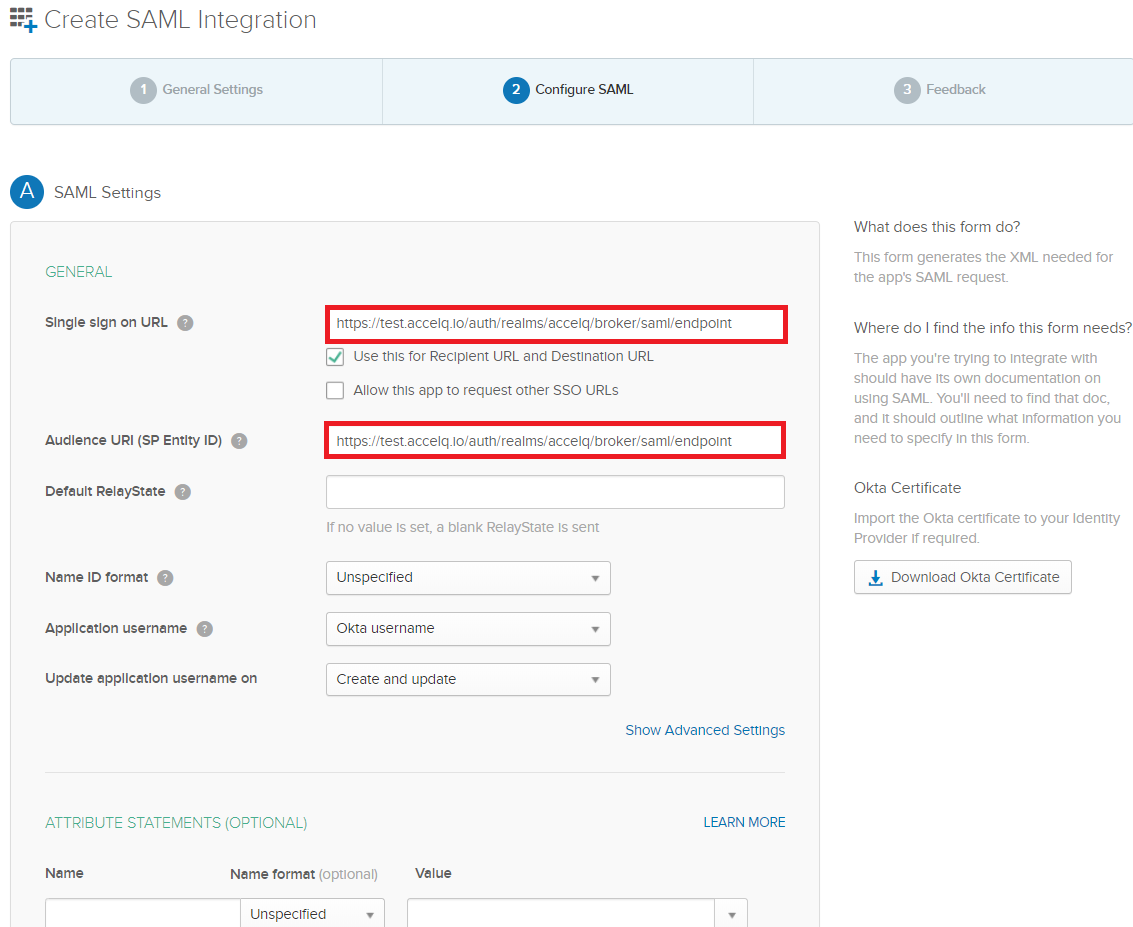Click the GENERAL section heading

79,272
